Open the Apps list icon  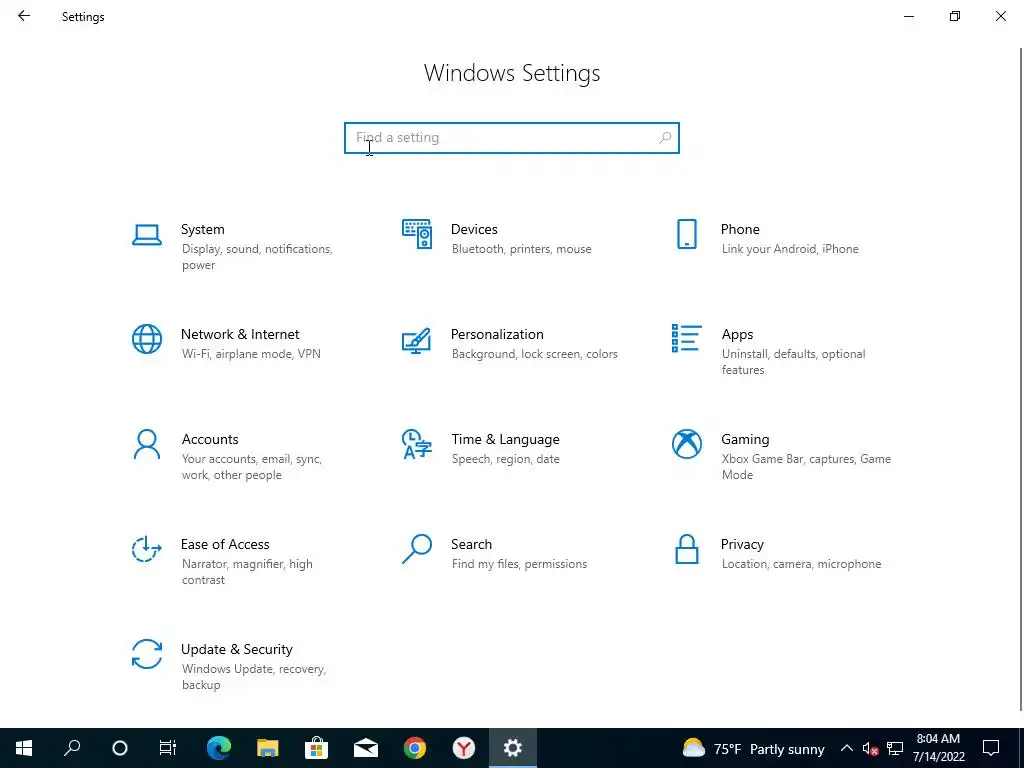coord(686,338)
